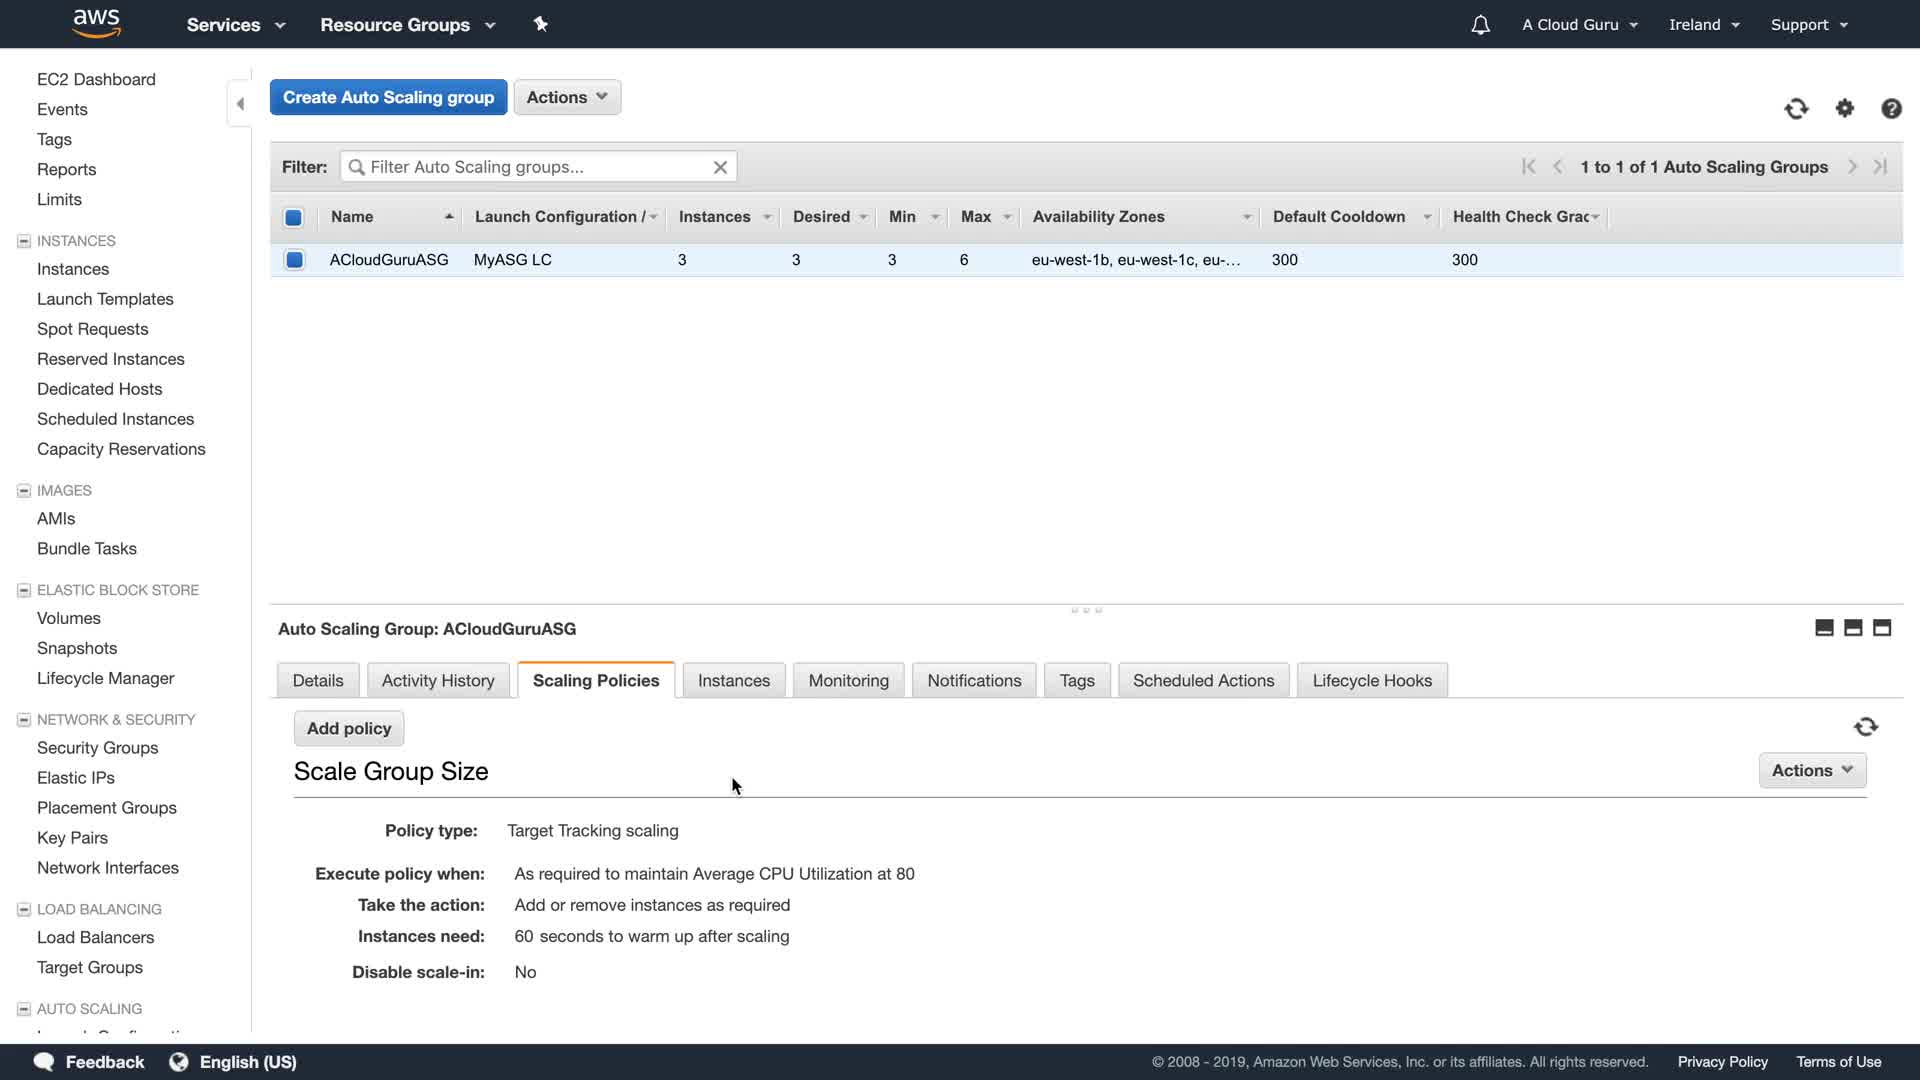Open the Actions dropdown next to Create button
This screenshot has height=1080, width=1920.
567,97
